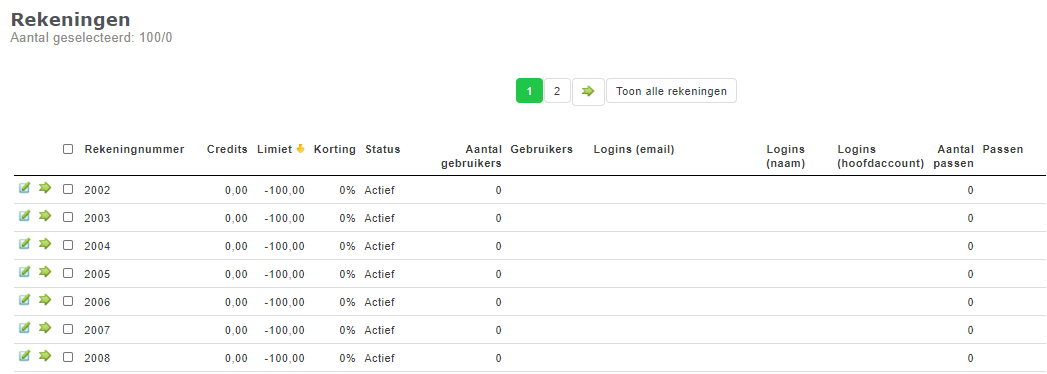Sort table by Rekeningnummer header
Viewport: 1047px width, 374px height.
(x=134, y=150)
